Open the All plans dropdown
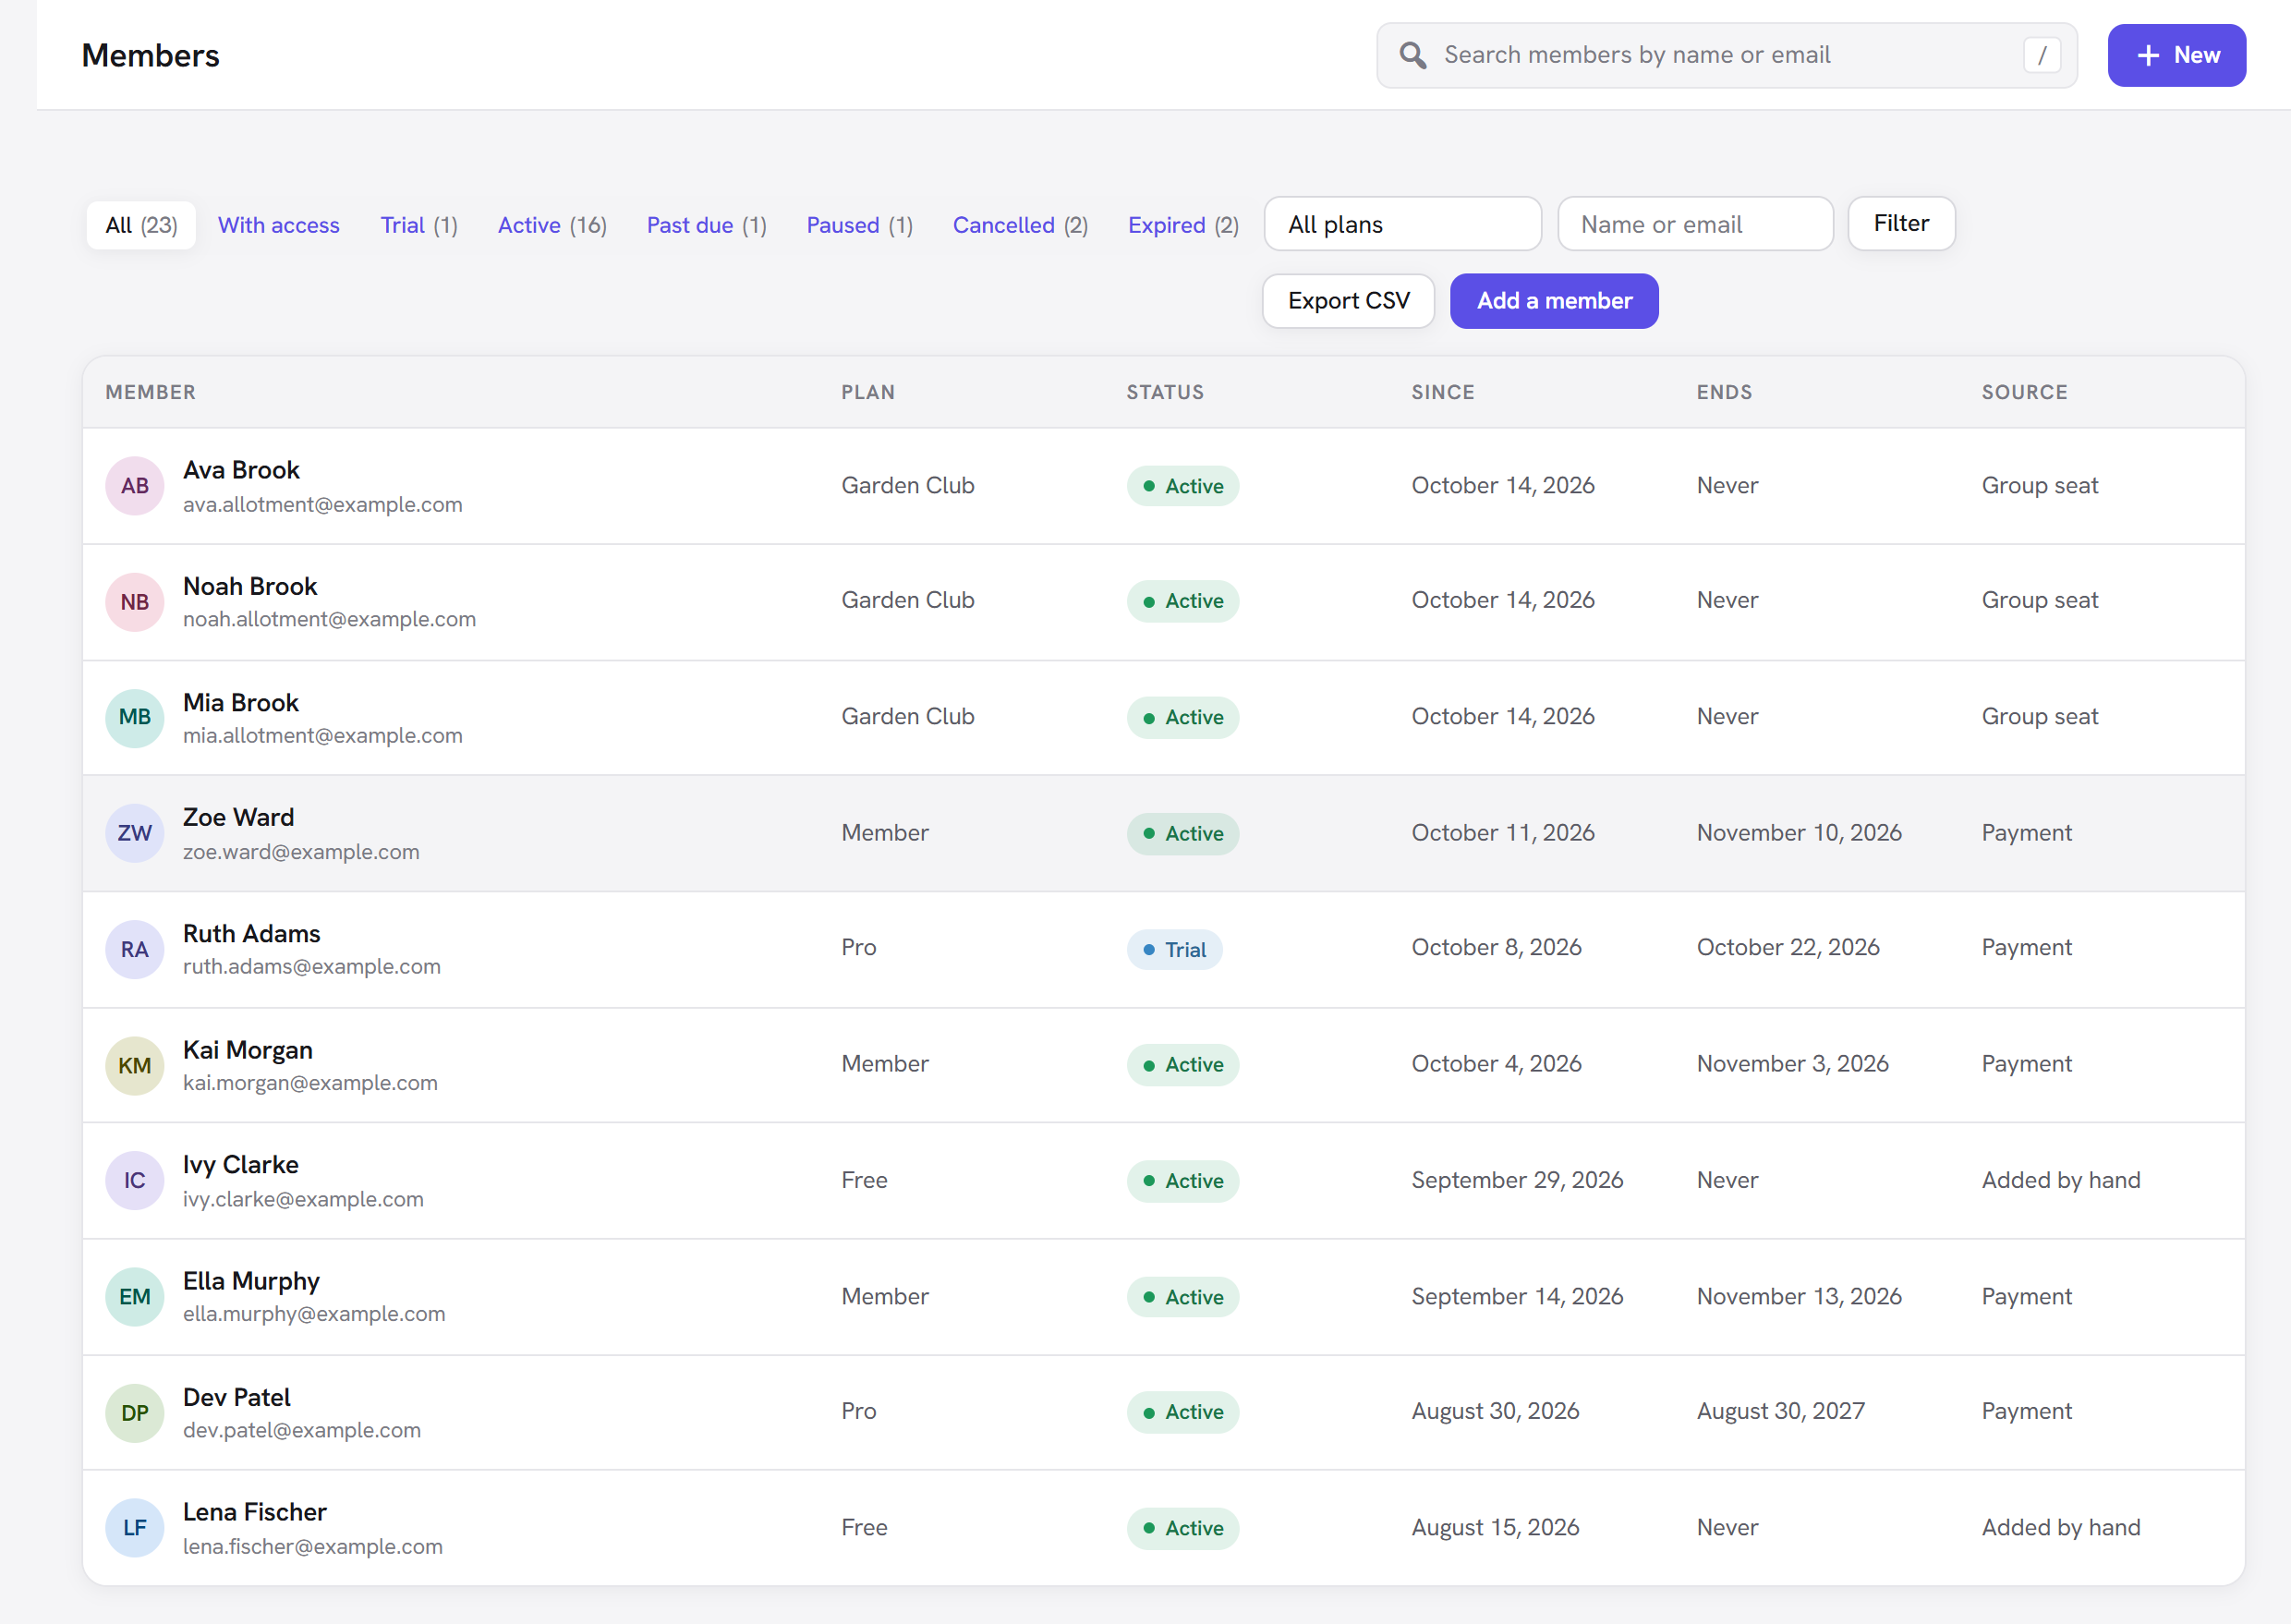The image size is (2291, 1624). tap(1402, 224)
